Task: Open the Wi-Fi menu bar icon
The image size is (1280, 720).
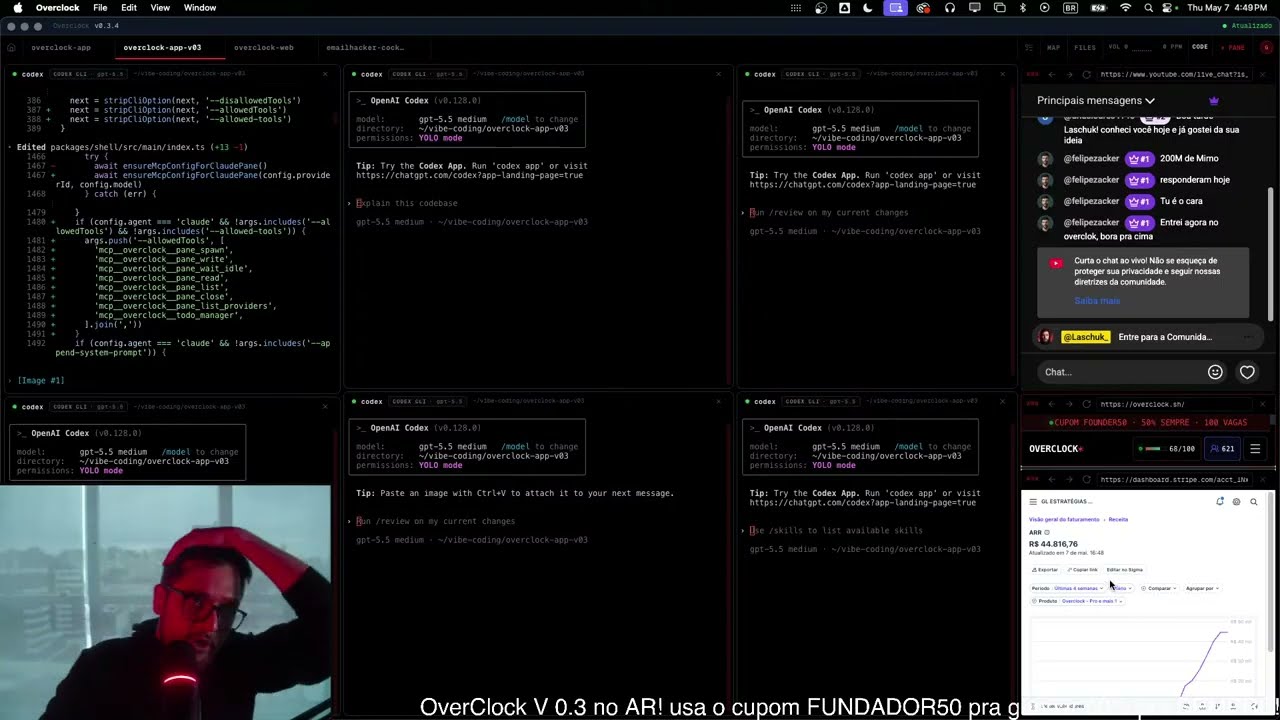Action: 1126,7
